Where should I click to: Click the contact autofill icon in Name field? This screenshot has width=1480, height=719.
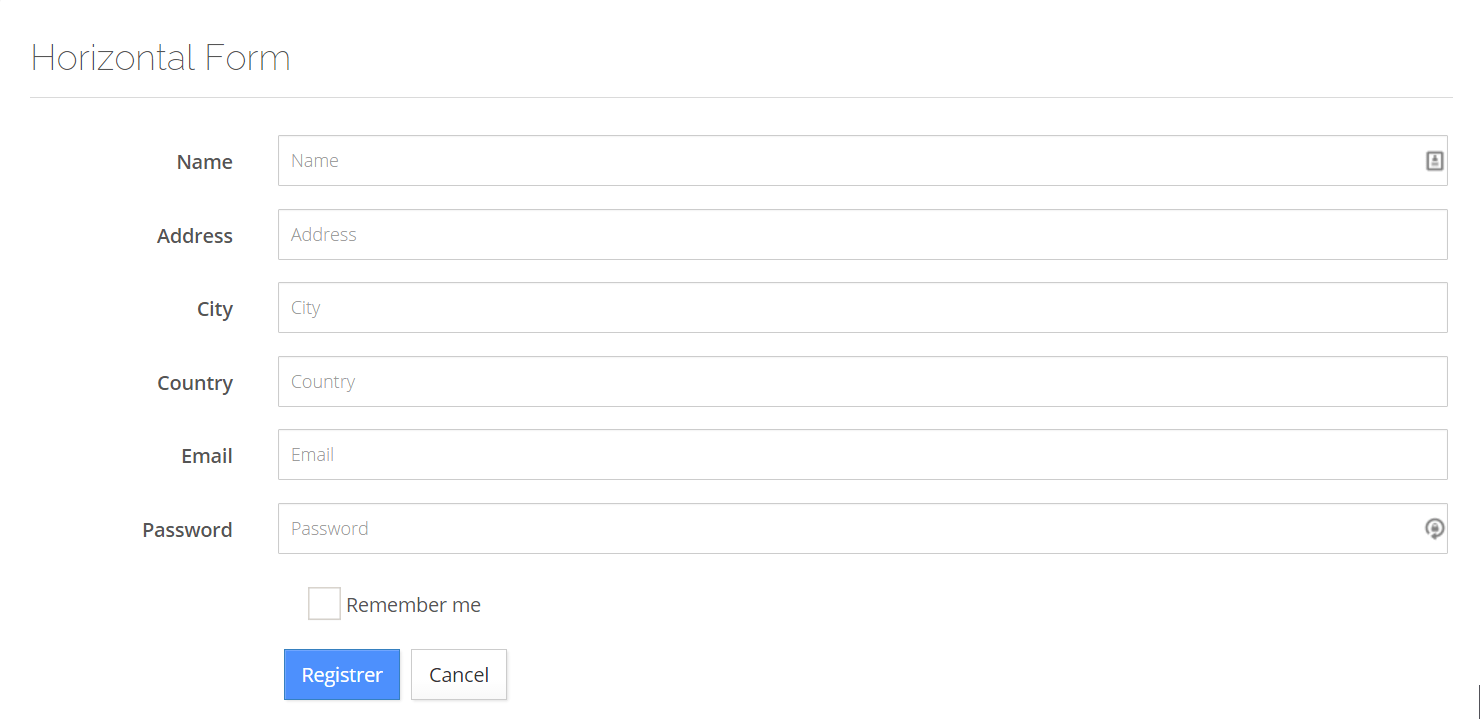coord(1434,161)
